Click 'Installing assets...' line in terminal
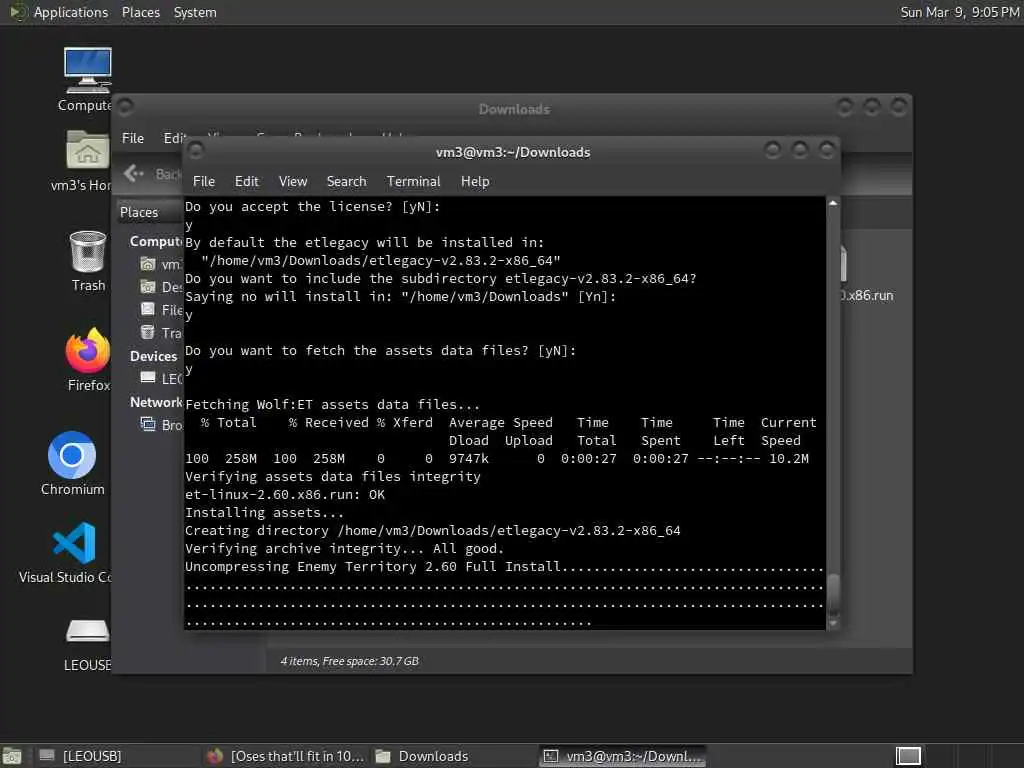1024x768 pixels. (264, 513)
